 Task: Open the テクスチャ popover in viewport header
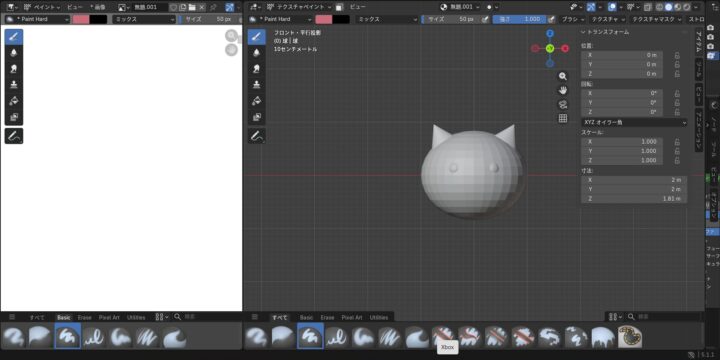pyautogui.click(x=607, y=19)
